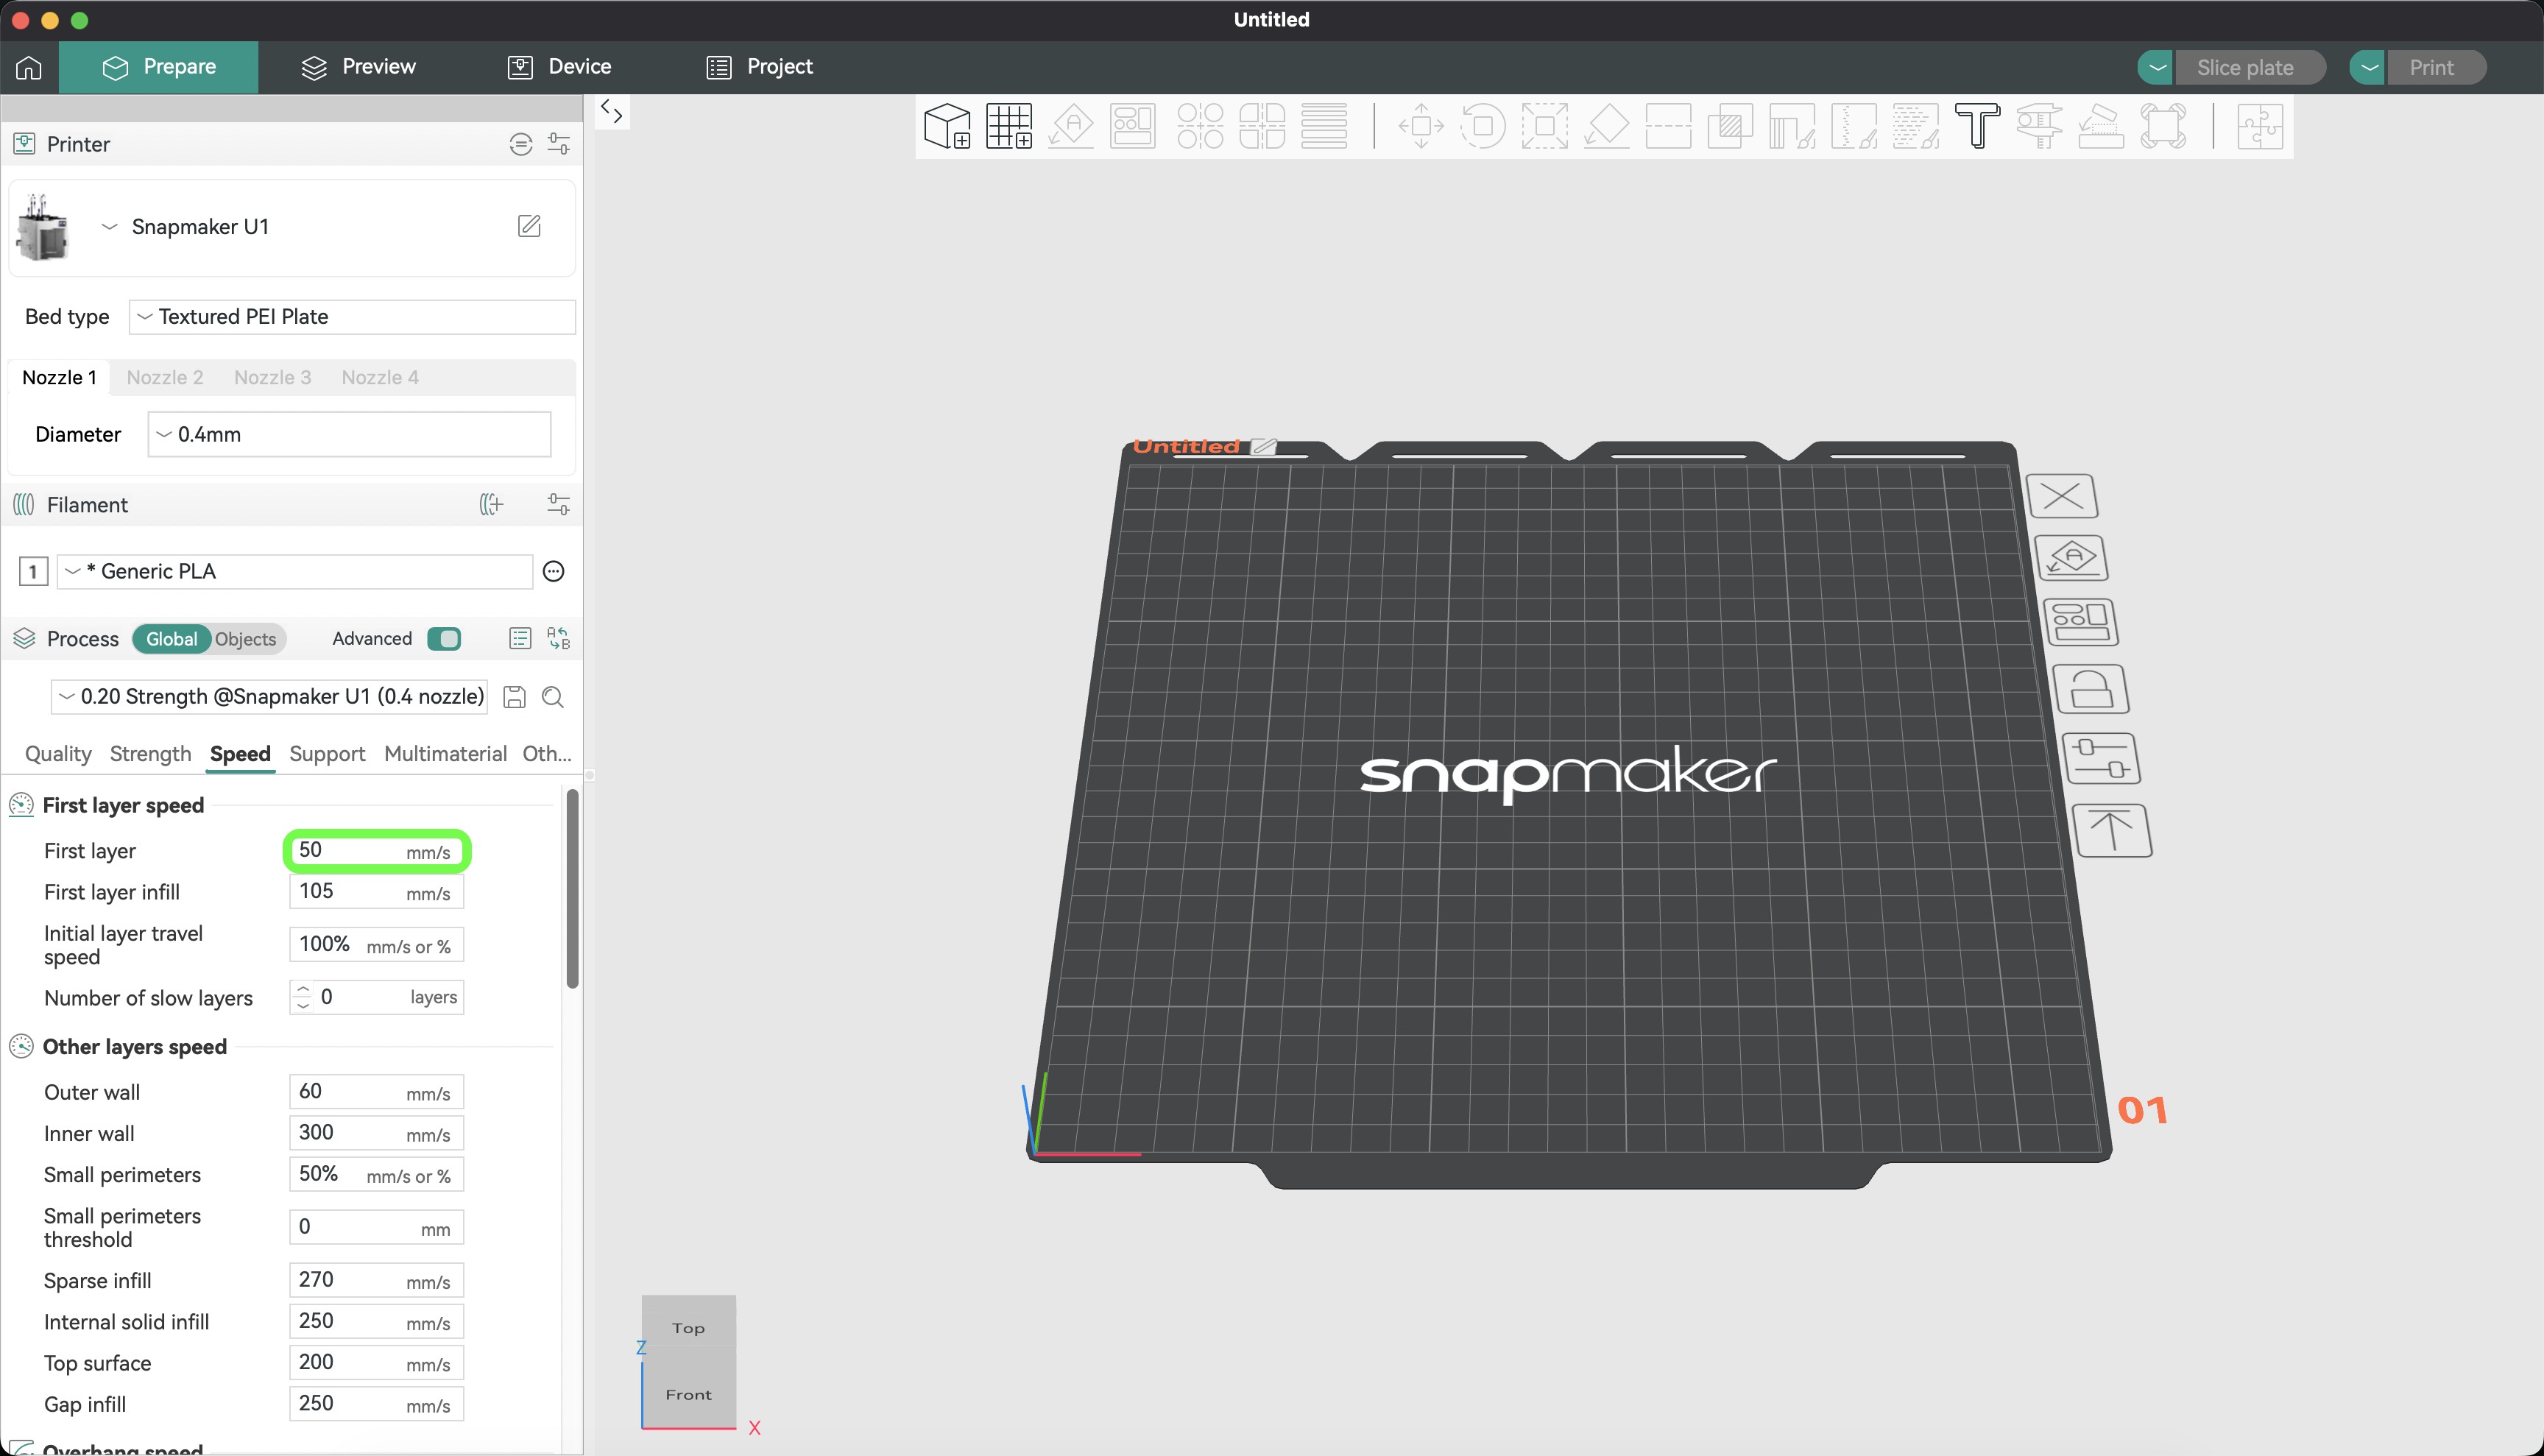Open the Generic PLA filament dropdown
Screen dimensions: 2544x1456
(295, 571)
